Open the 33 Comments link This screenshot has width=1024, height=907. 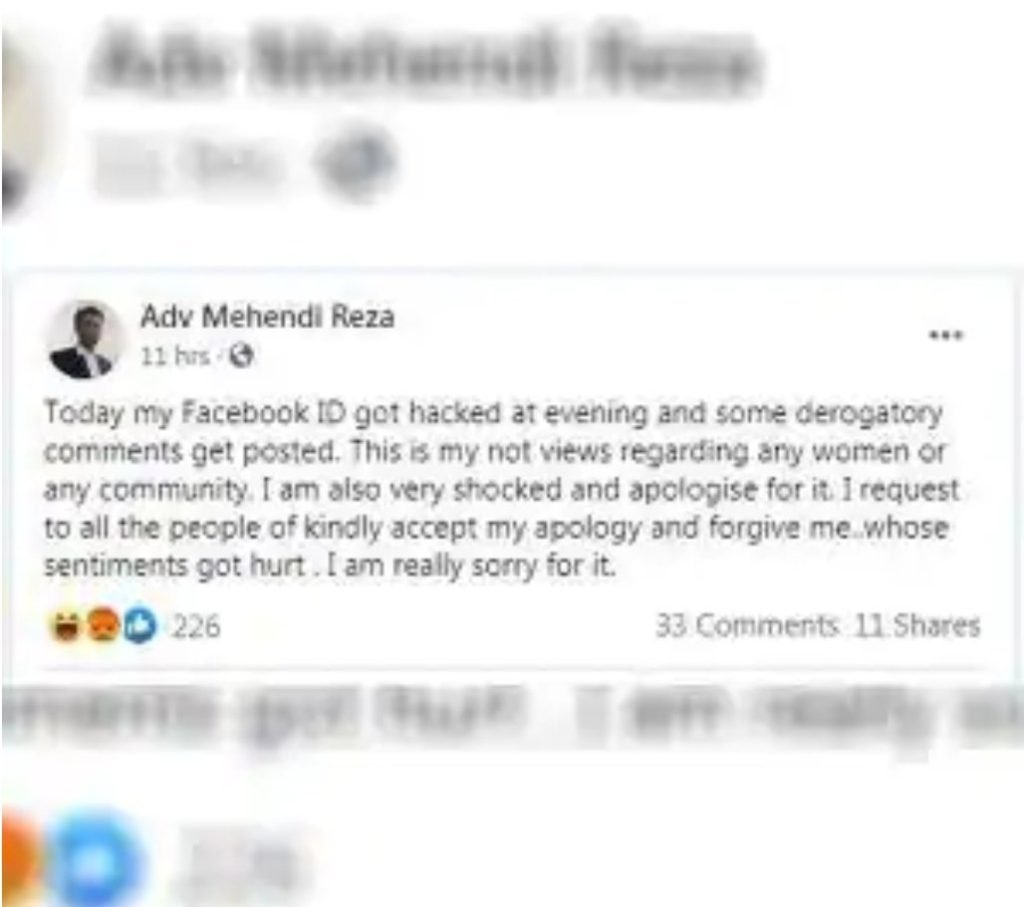click(747, 626)
